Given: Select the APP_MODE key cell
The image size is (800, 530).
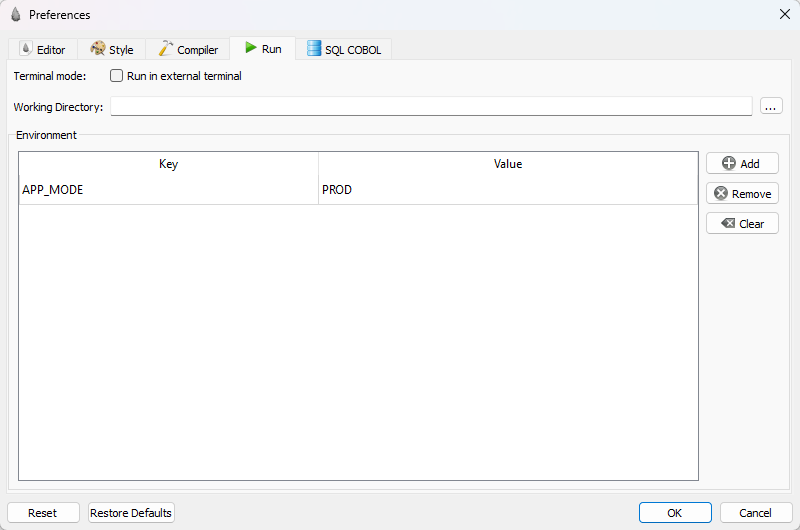Looking at the screenshot, I should (168, 190).
